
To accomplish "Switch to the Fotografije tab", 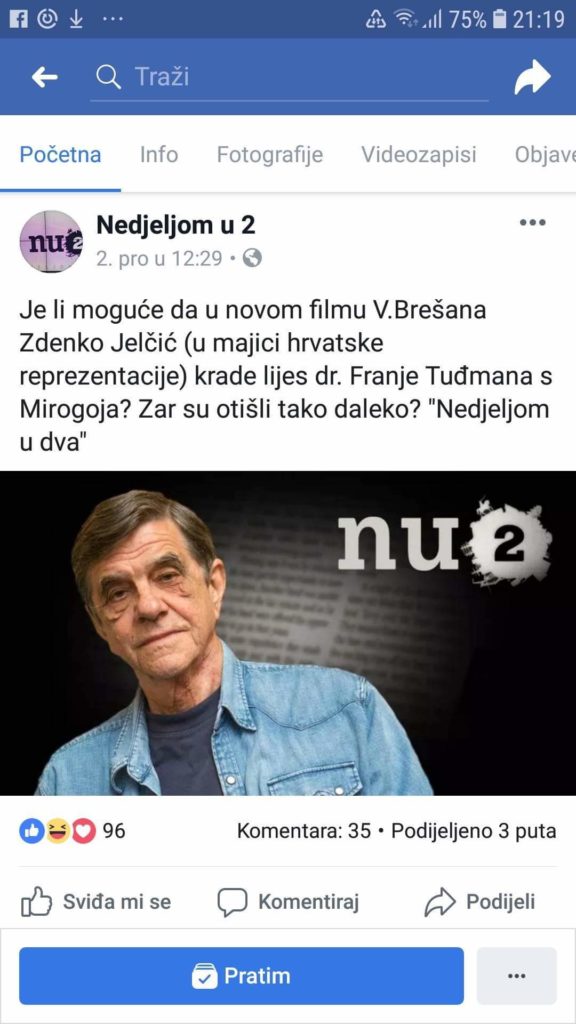I will (270, 155).
